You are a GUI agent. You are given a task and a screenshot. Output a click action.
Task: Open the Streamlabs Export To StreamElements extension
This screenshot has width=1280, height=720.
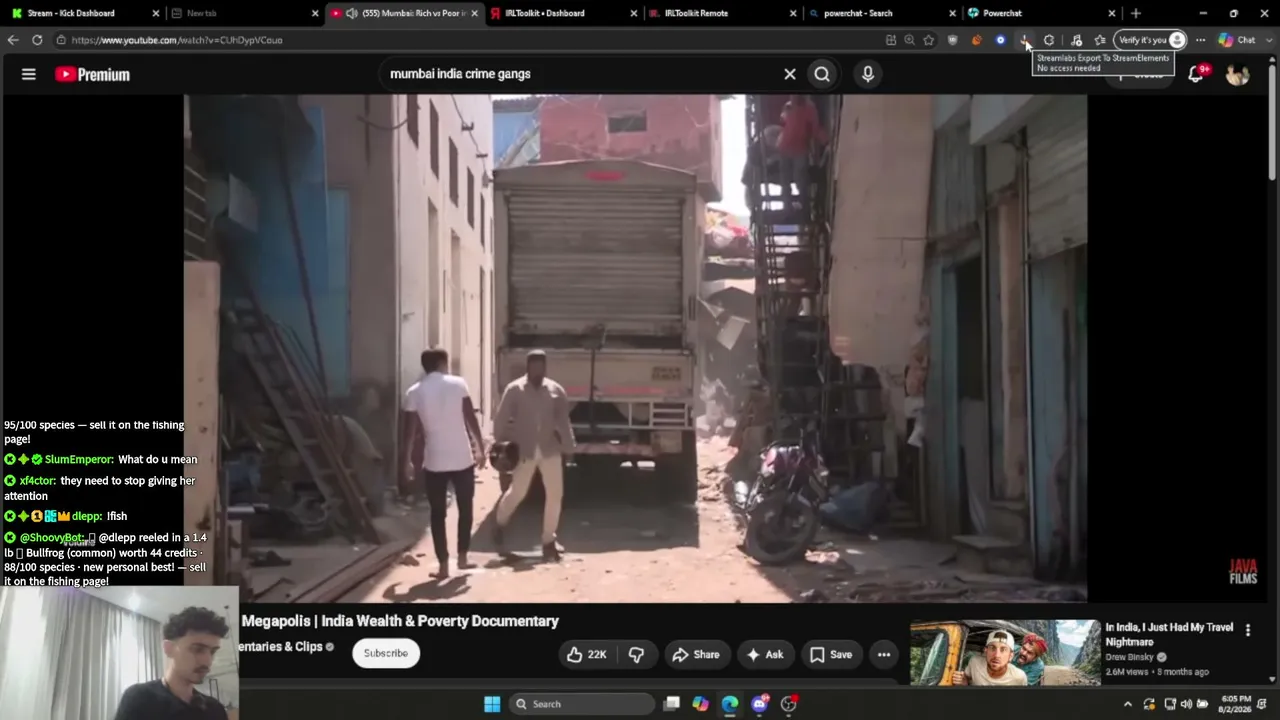click(x=1025, y=40)
